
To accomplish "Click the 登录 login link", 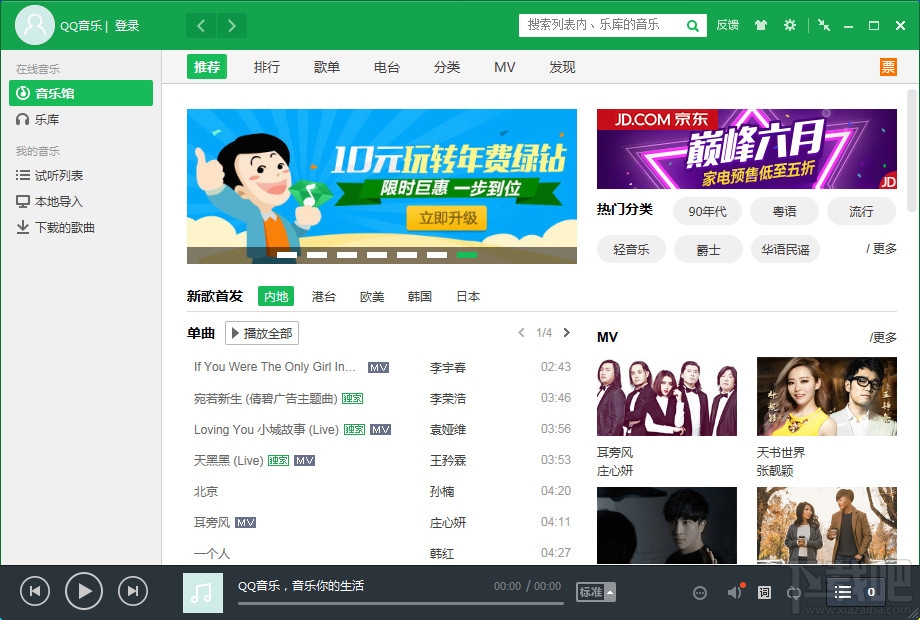I will pos(127,26).
